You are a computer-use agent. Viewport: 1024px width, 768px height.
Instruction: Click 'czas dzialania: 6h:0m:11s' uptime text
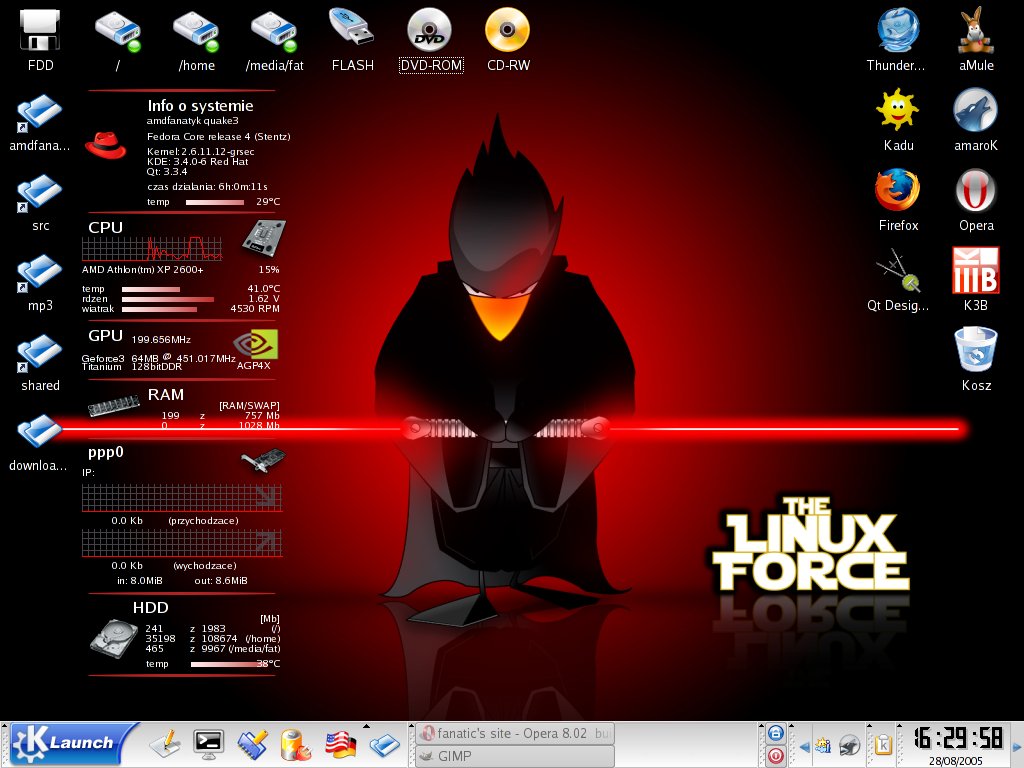[x=207, y=186]
